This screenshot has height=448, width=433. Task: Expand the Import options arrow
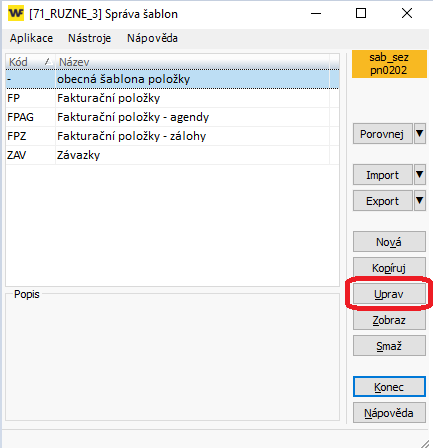click(420, 175)
